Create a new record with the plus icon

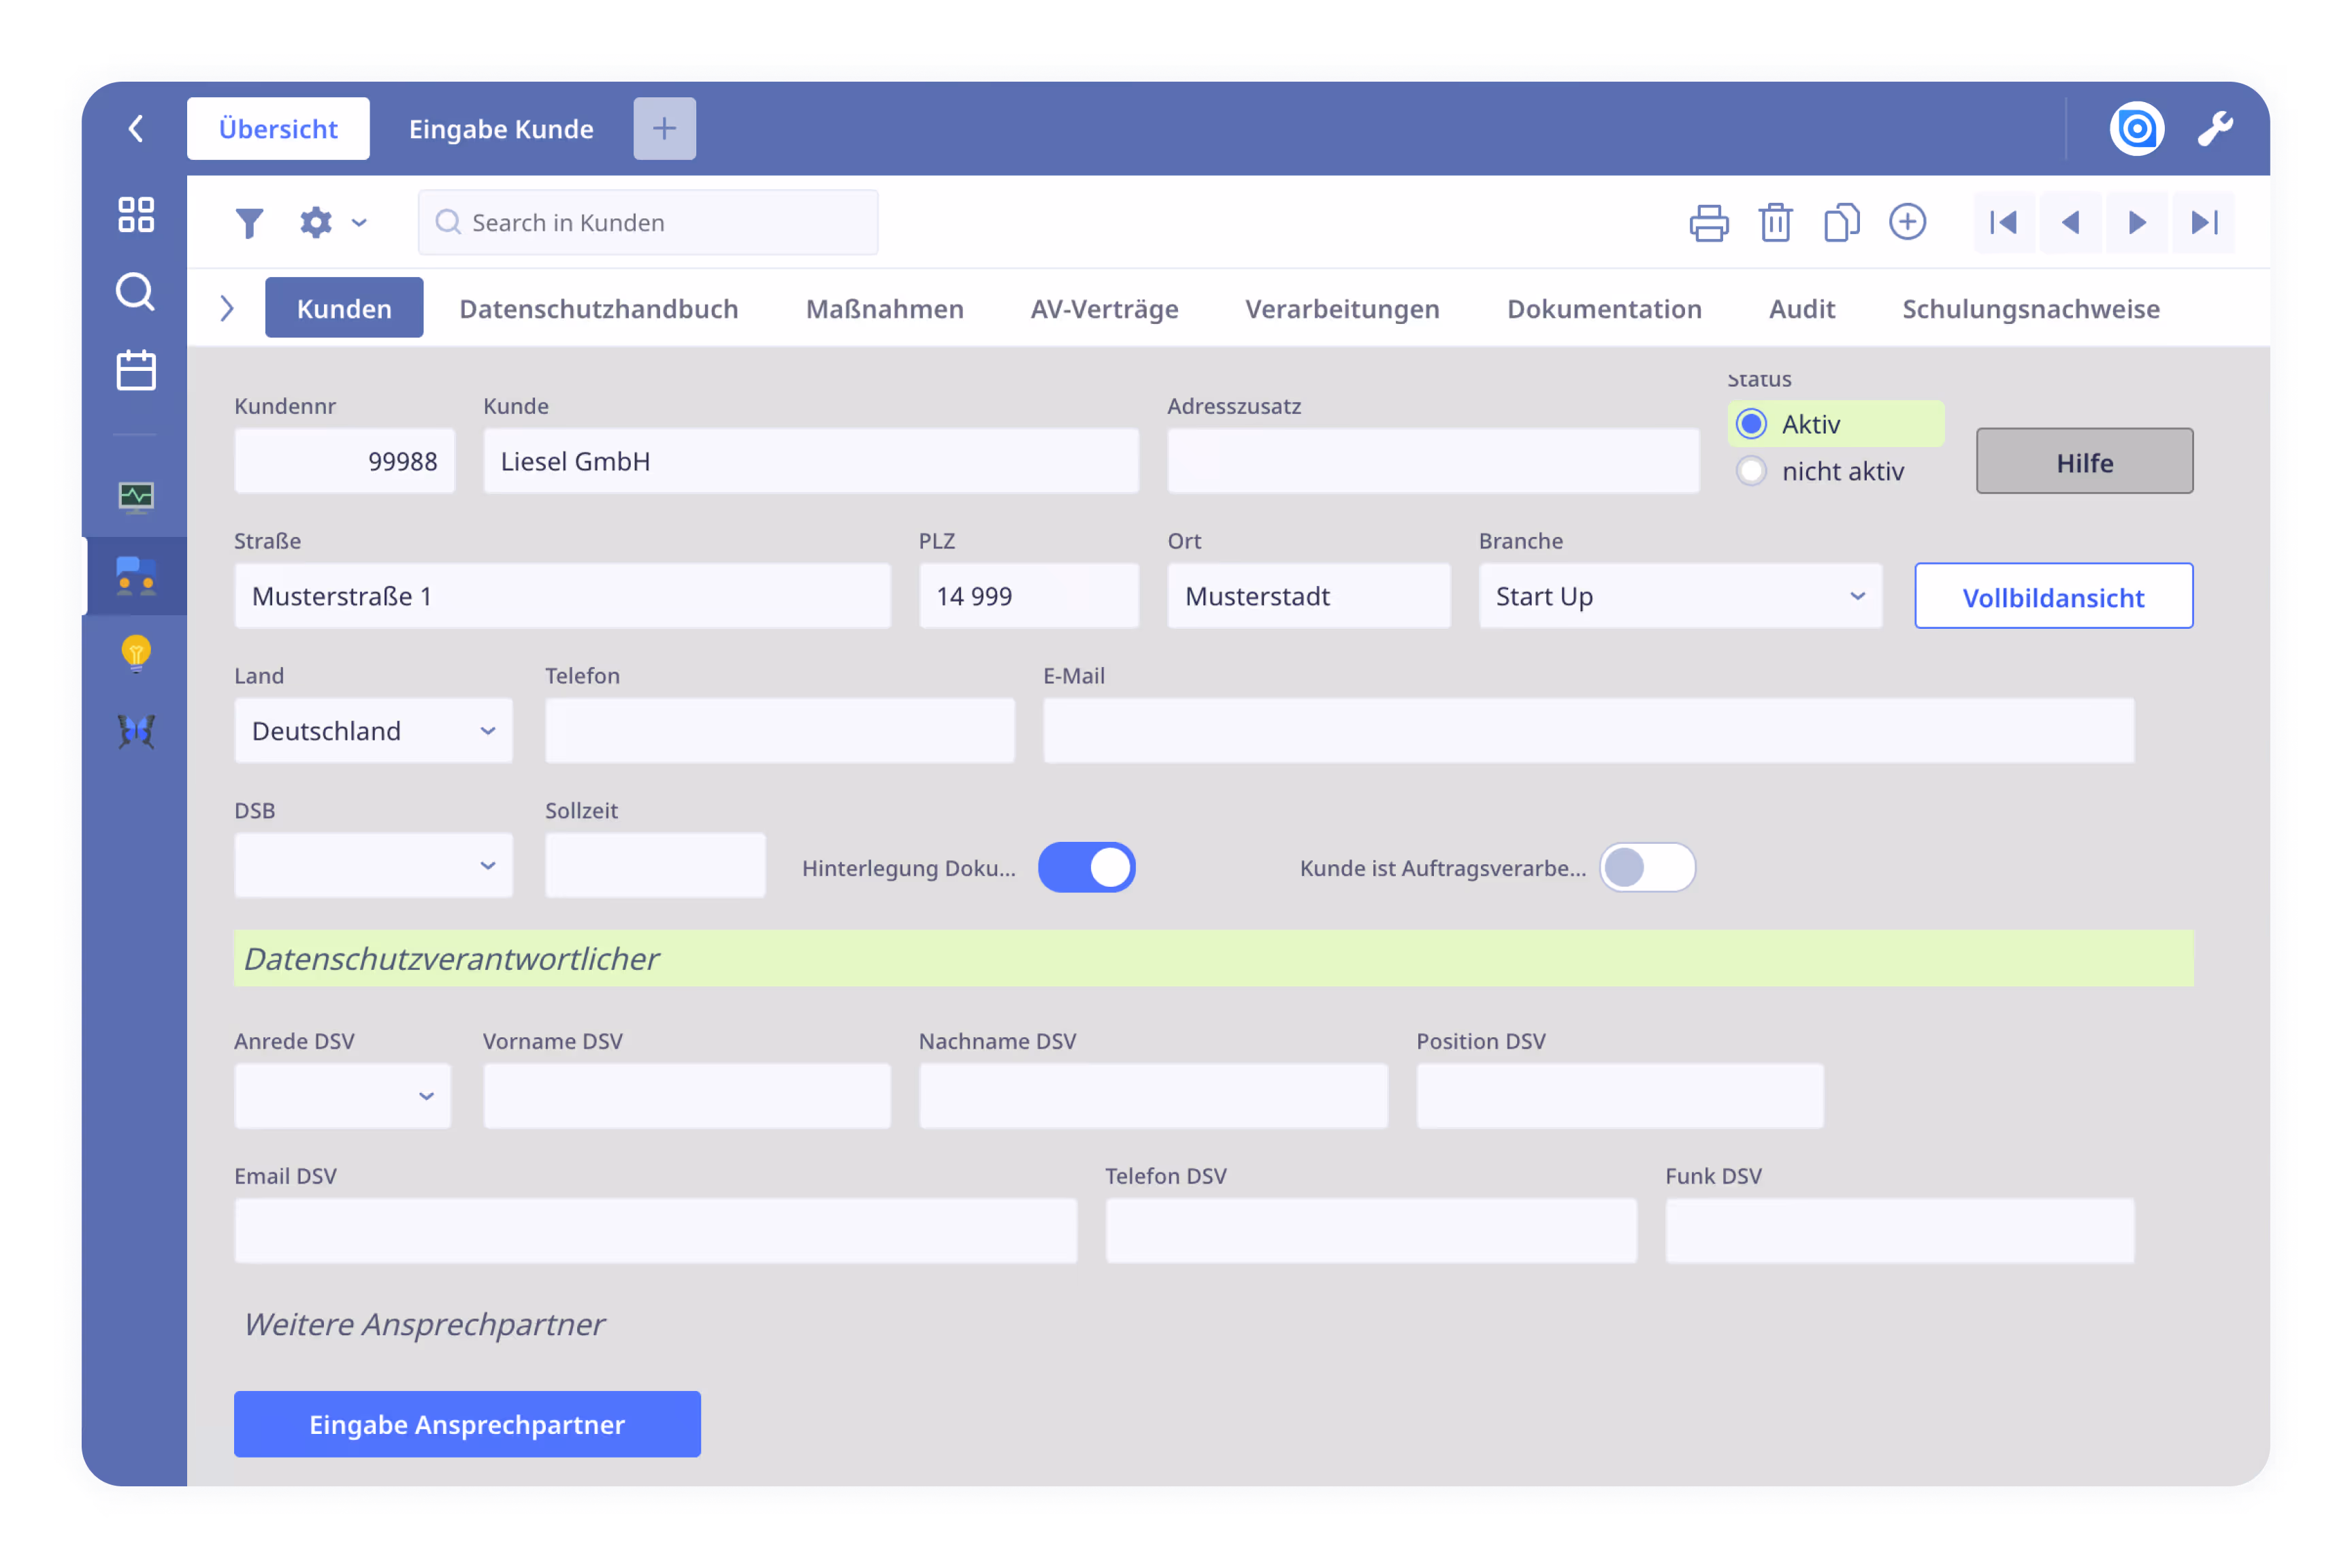(x=1908, y=222)
